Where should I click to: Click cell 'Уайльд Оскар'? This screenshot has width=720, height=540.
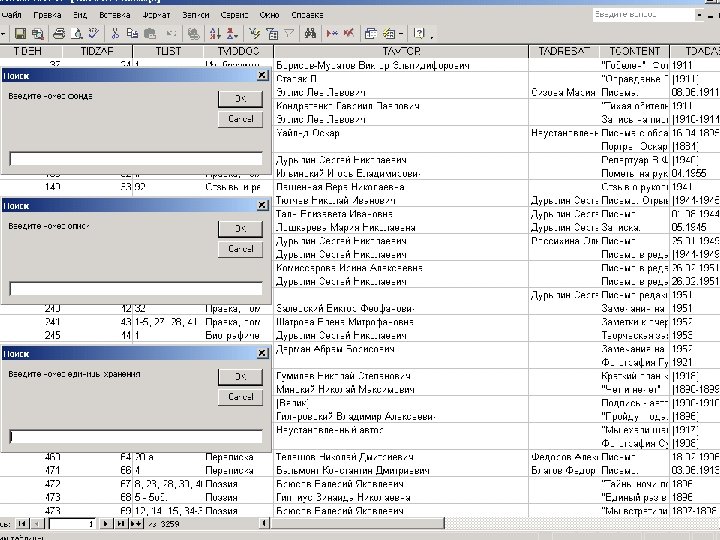click(401, 133)
